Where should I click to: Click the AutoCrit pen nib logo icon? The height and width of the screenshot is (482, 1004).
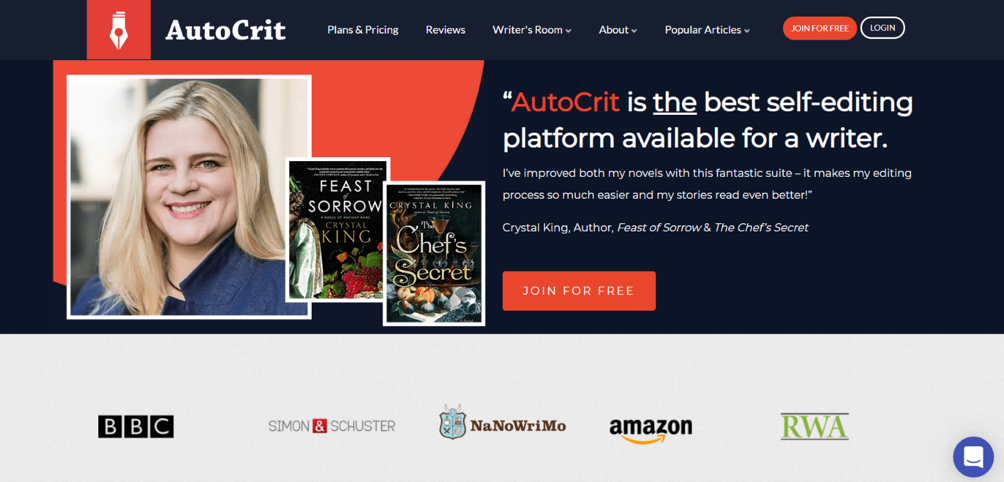pos(118,29)
